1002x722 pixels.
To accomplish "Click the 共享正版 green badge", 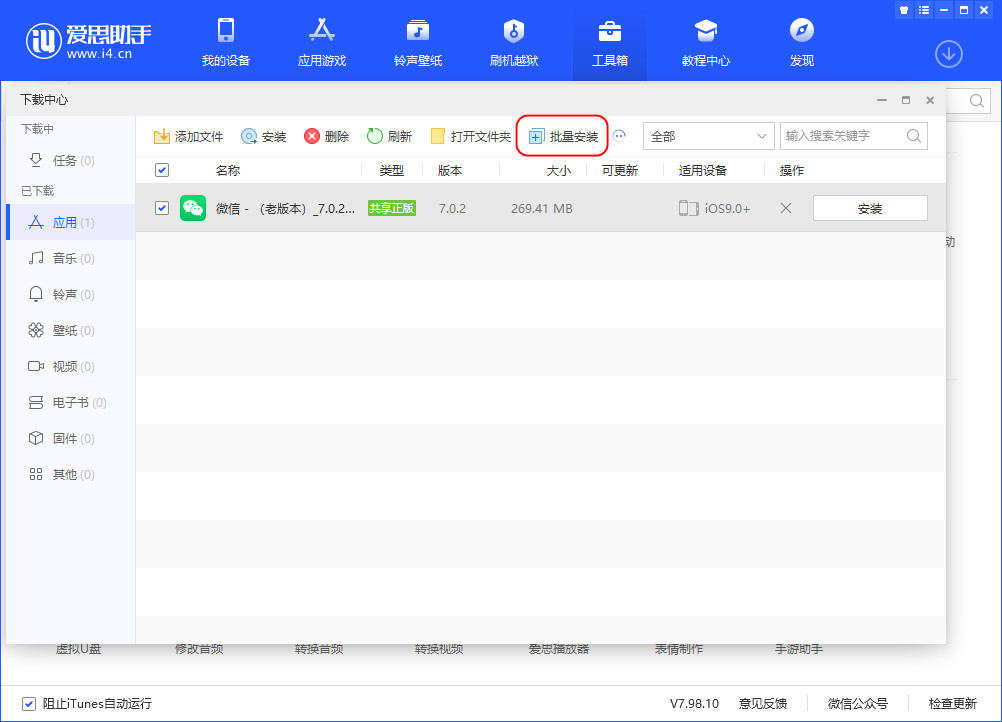I will 392,208.
